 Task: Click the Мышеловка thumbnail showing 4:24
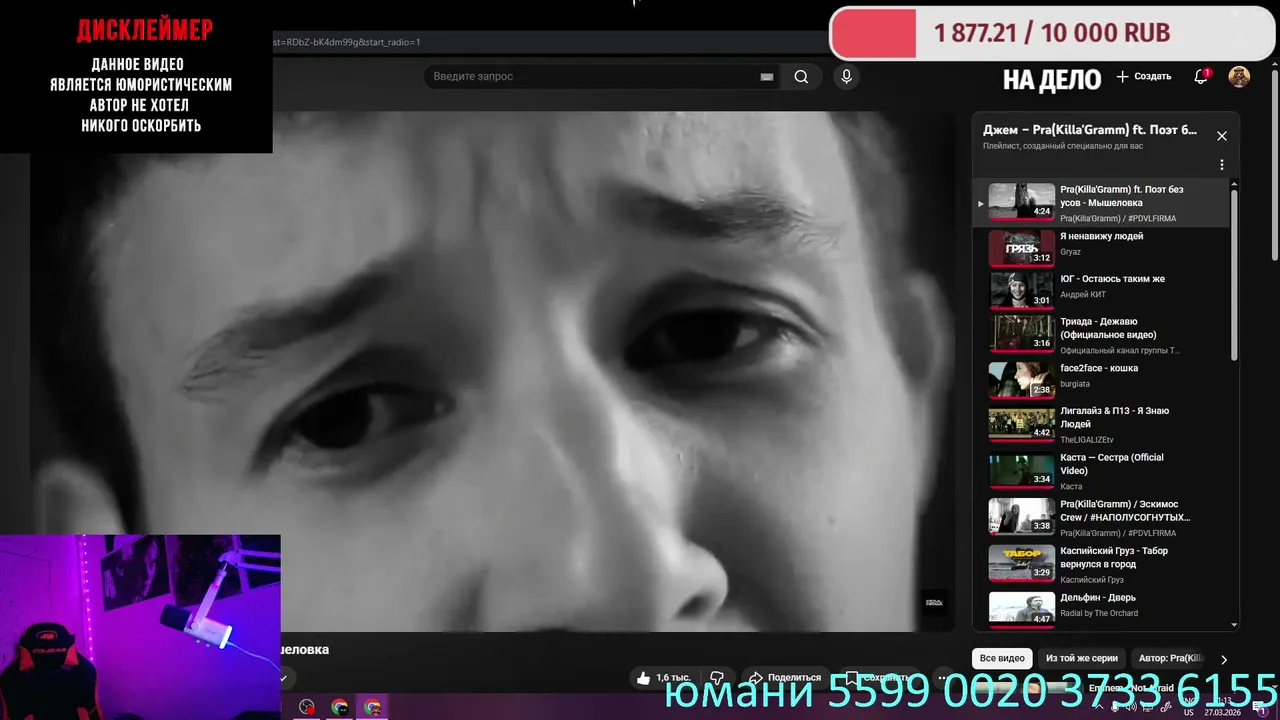(1021, 201)
